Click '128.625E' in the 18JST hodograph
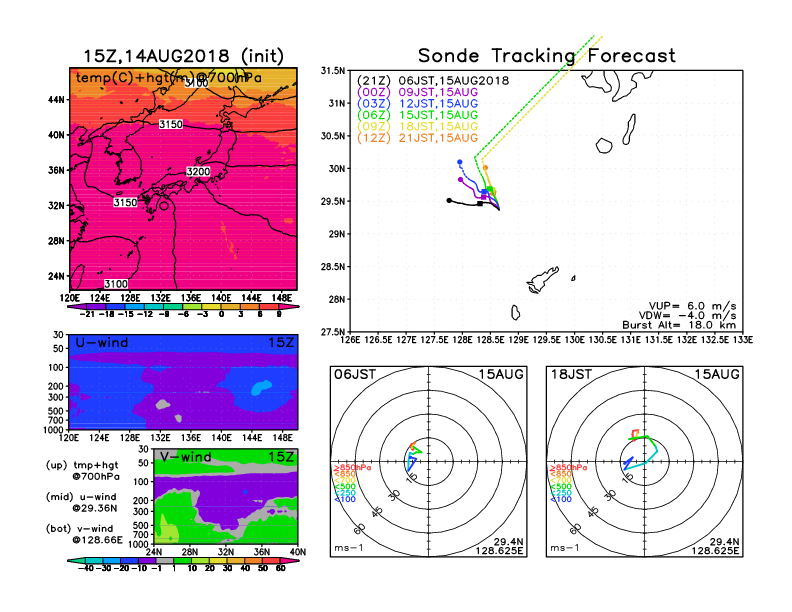Screen dimensions: 792x612 click(715, 550)
